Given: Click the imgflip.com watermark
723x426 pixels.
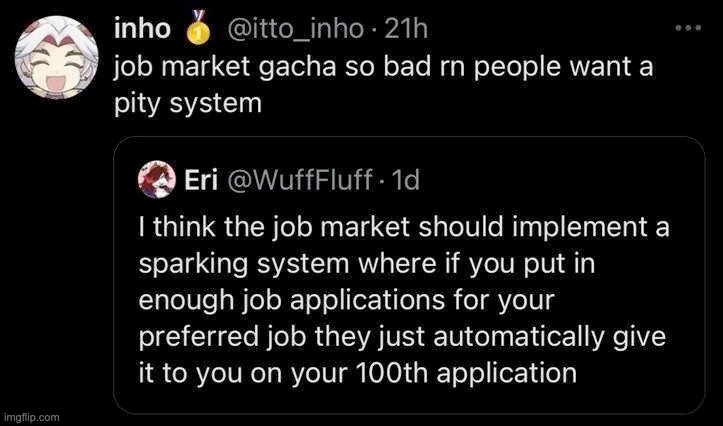Looking at the screenshot, I should click(32, 416).
